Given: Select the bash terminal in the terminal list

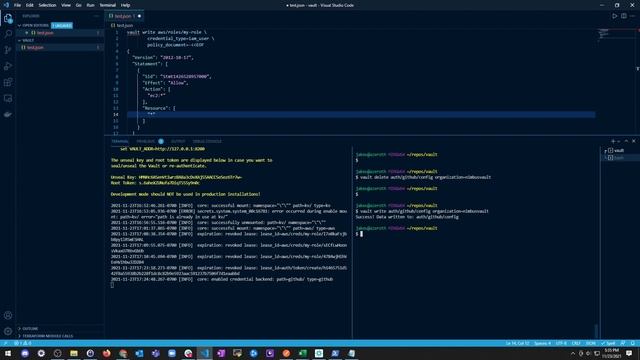Looking at the screenshot, I should (x=620, y=158).
